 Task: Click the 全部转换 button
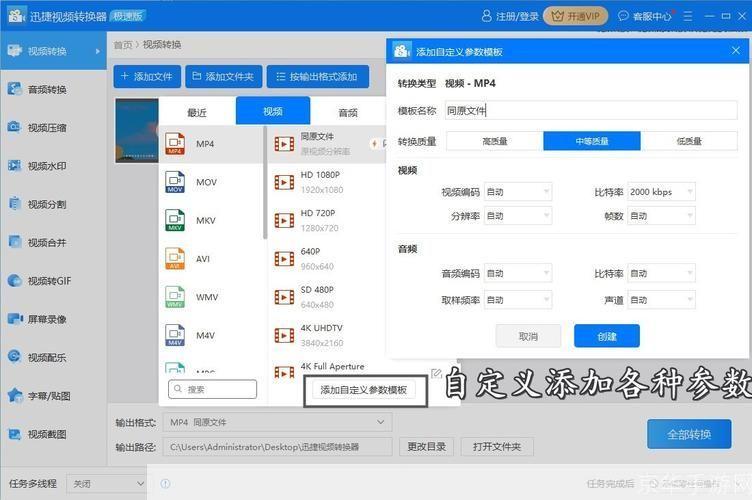689,434
